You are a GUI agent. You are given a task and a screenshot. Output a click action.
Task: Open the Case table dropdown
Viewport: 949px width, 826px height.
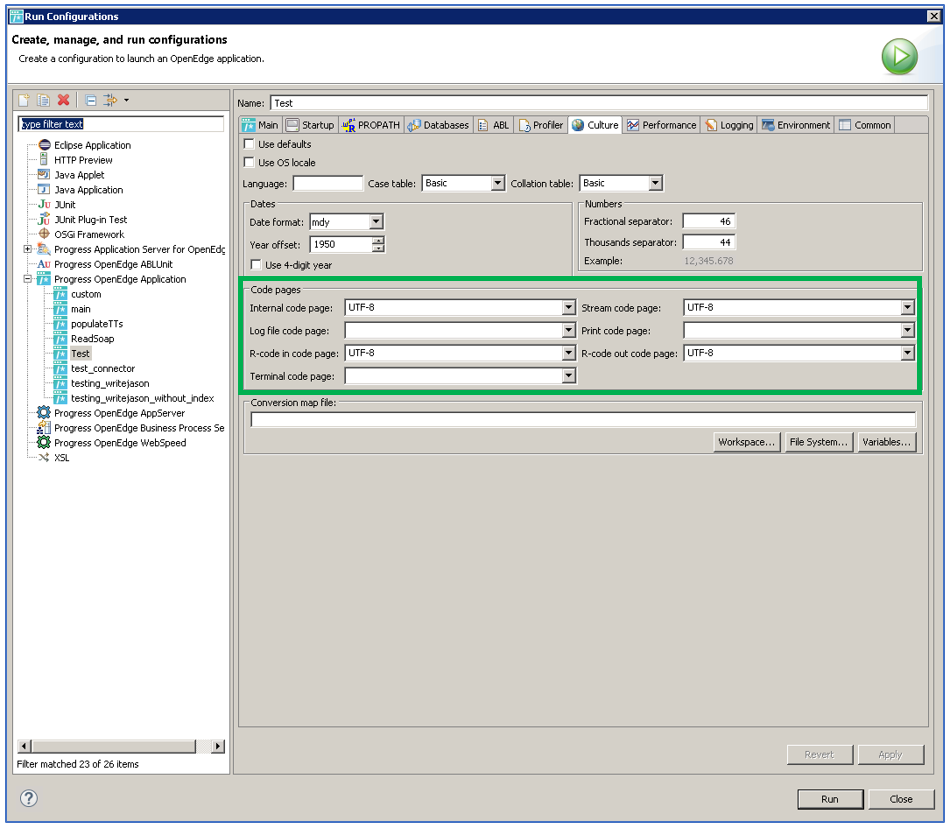click(x=497, y=183)
